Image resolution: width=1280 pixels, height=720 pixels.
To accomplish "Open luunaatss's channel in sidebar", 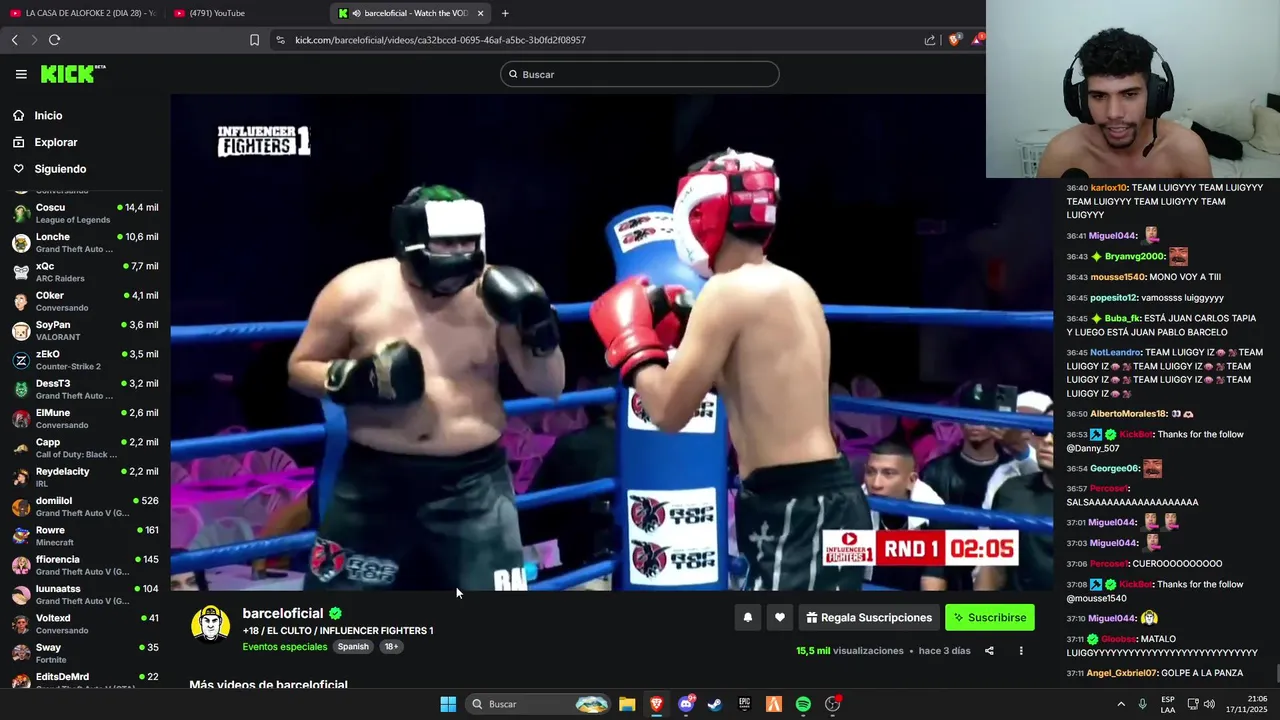I will pos(85,595).
